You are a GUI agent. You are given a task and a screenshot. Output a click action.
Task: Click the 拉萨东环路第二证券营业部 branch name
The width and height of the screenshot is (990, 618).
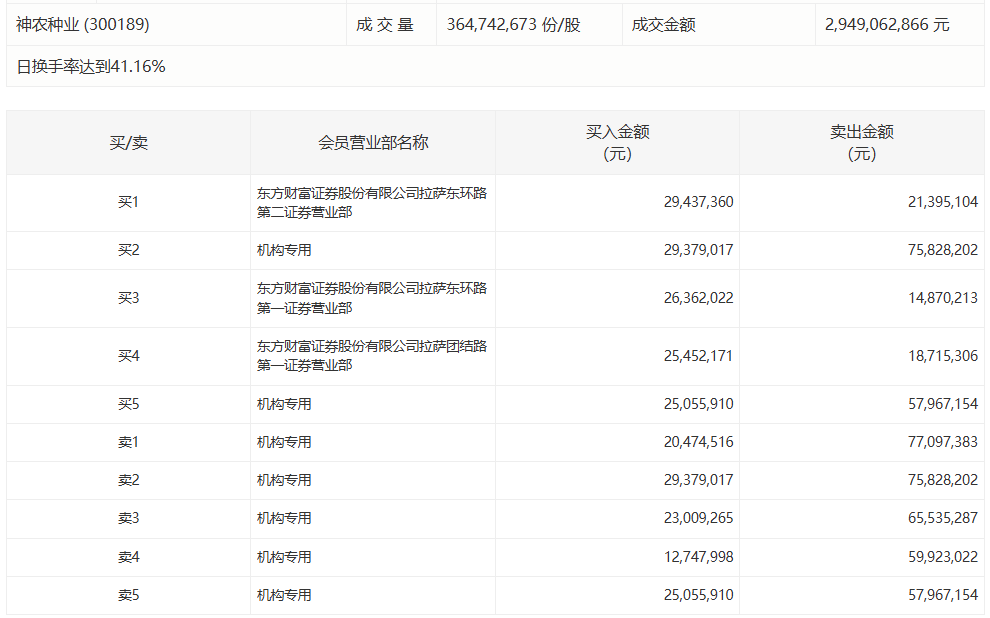372,203
